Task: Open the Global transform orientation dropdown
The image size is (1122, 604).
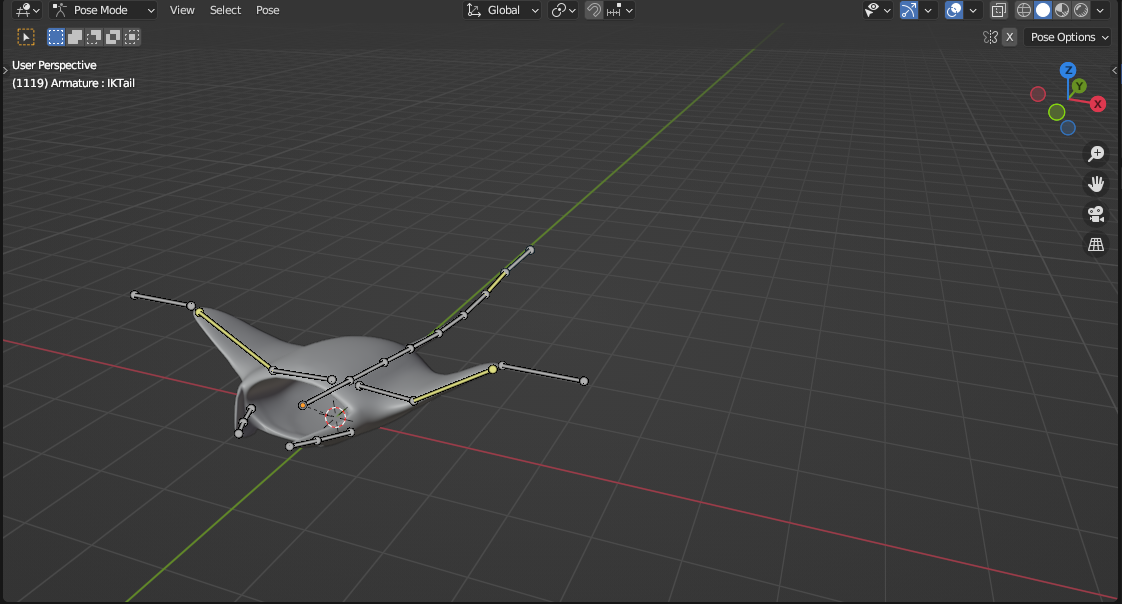Action: tap(502, 10)
